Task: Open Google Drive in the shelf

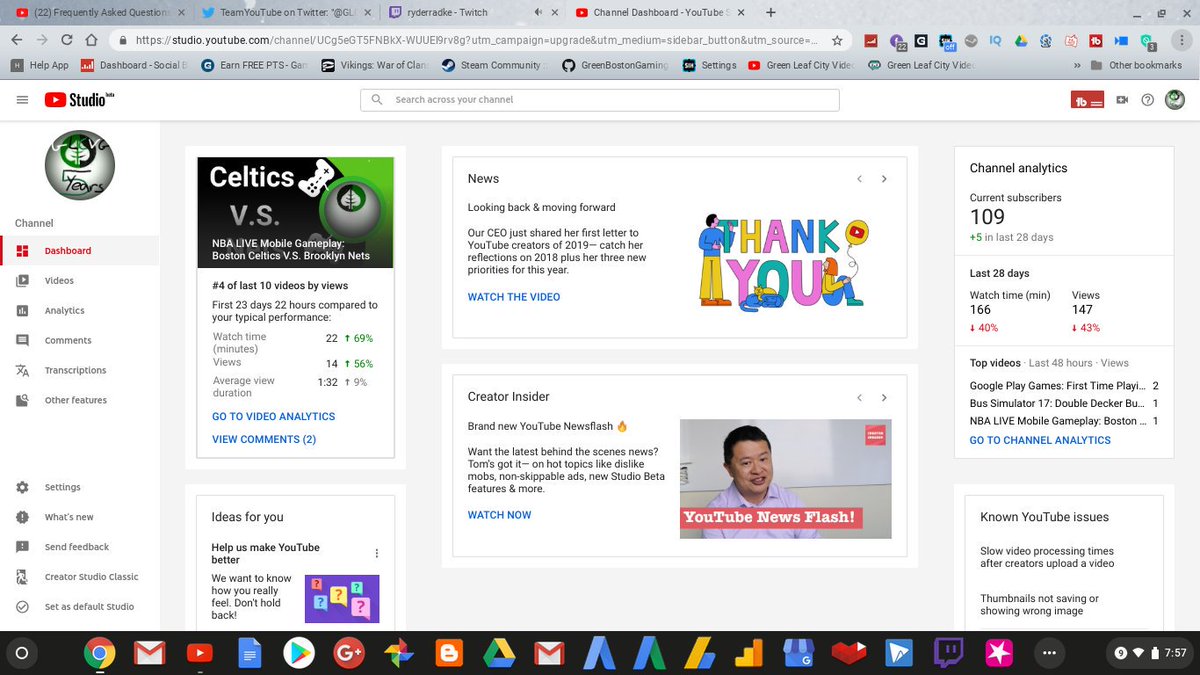Action: (x=498, y=653)
